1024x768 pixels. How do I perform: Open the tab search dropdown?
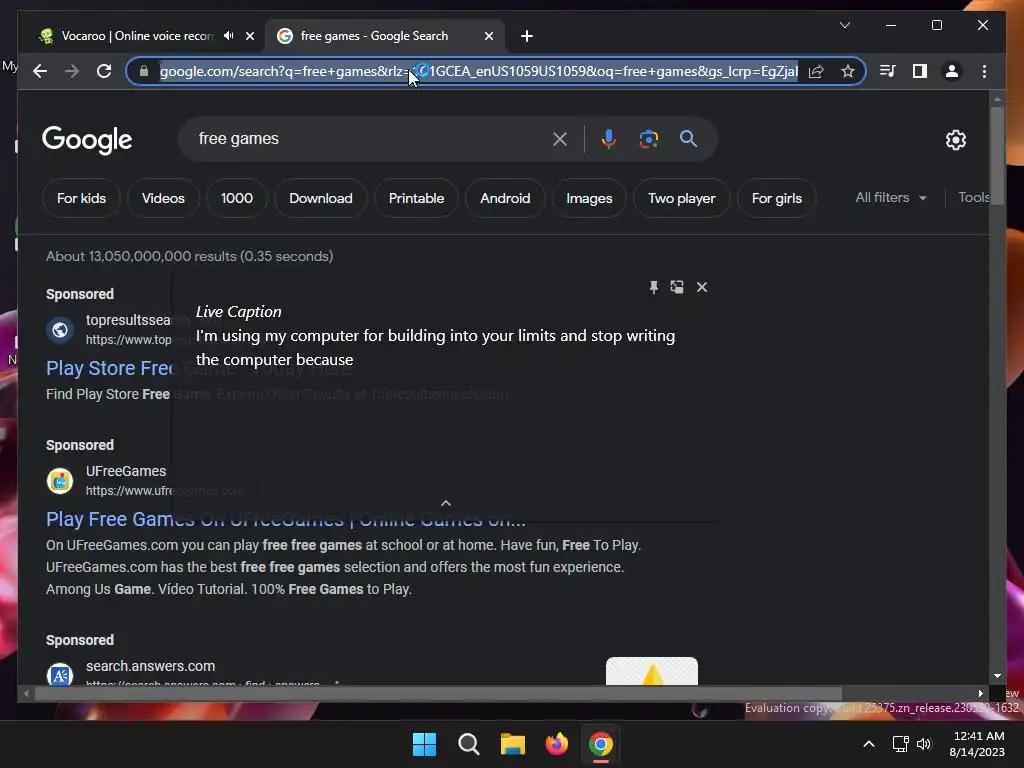point(844,25)
